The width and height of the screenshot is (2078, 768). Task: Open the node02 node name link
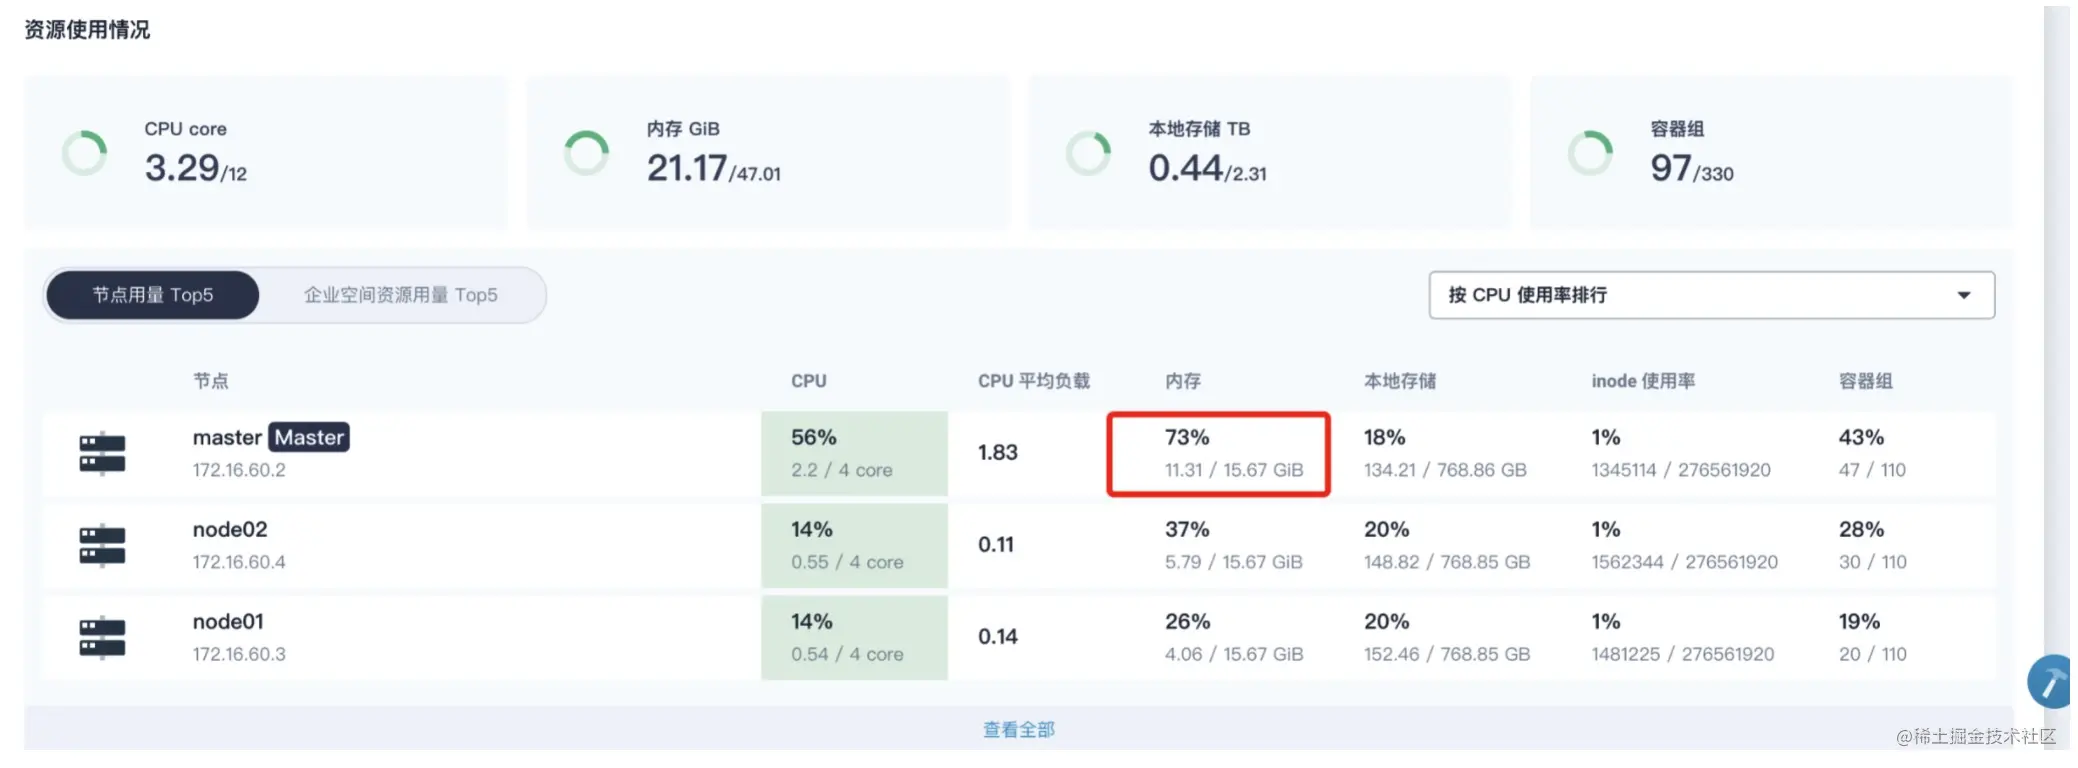230,529
